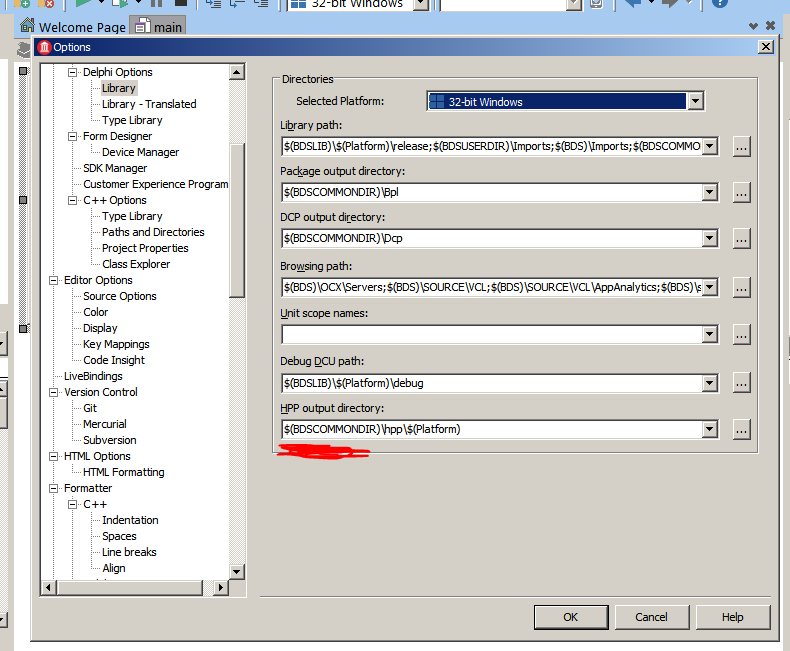
Task: Confirm the Options dialog with OK
Action: point(571,617)
